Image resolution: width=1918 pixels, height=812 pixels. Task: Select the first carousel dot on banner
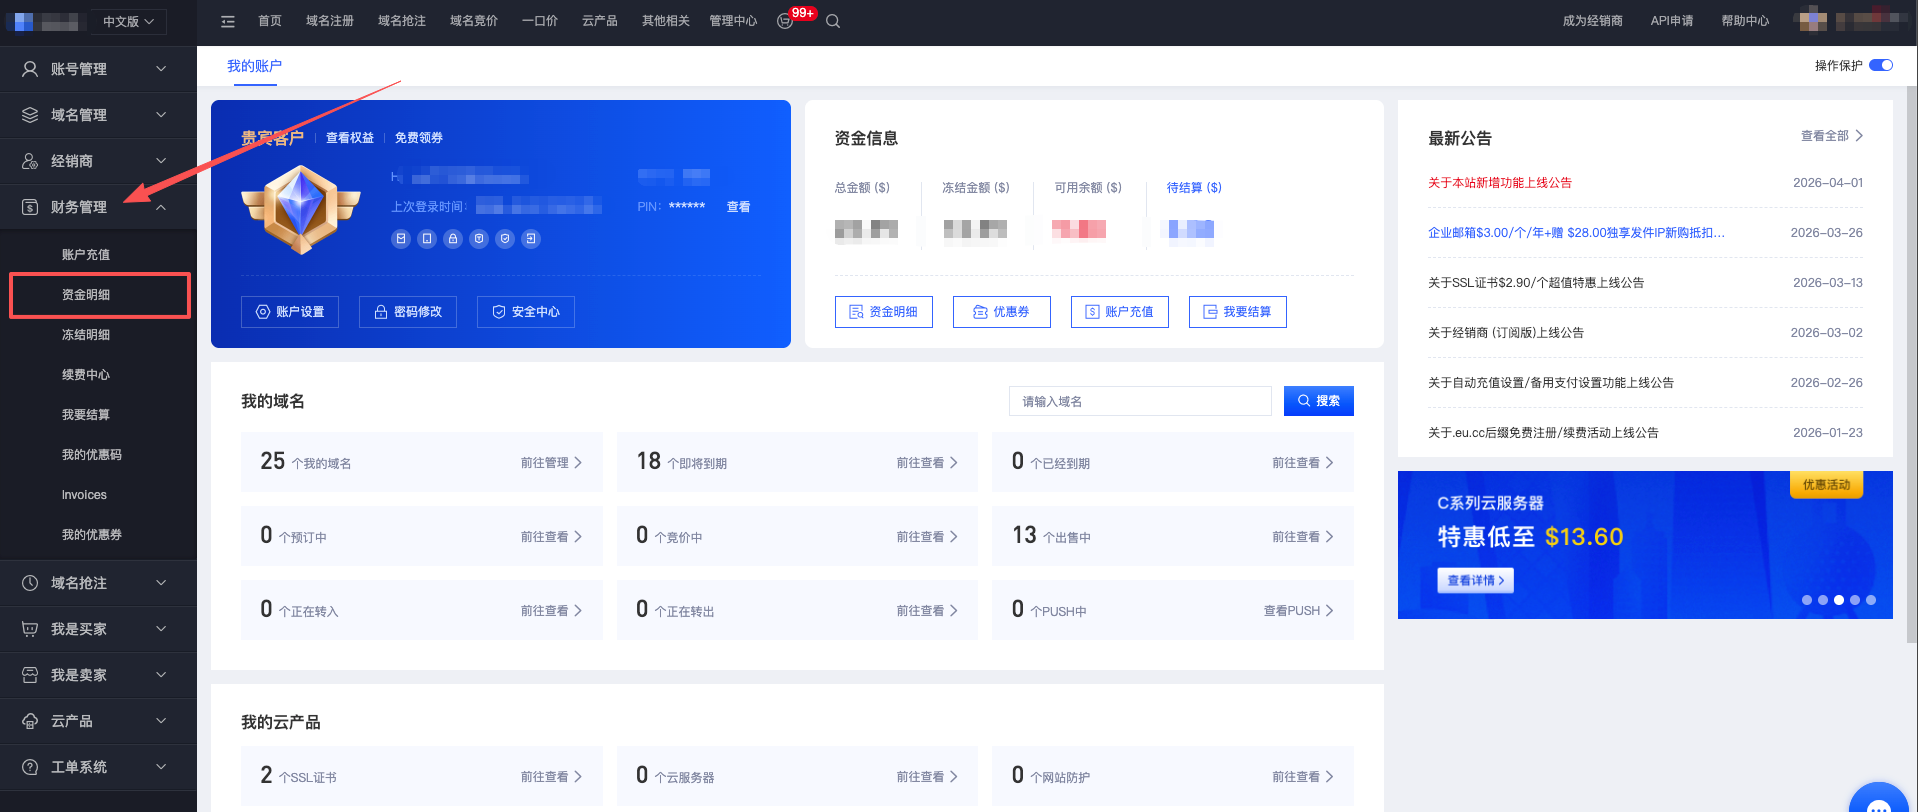[x=1806, y=600]
